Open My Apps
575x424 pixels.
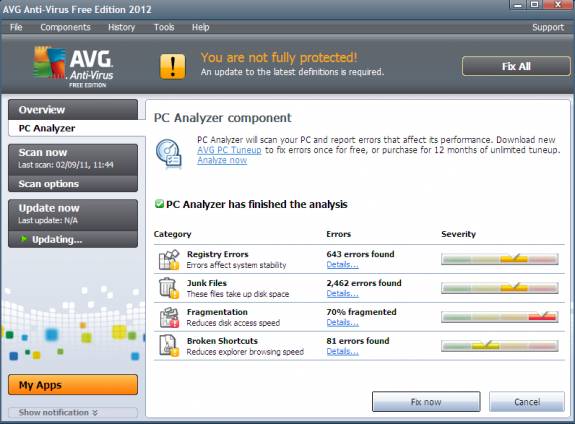73,385
